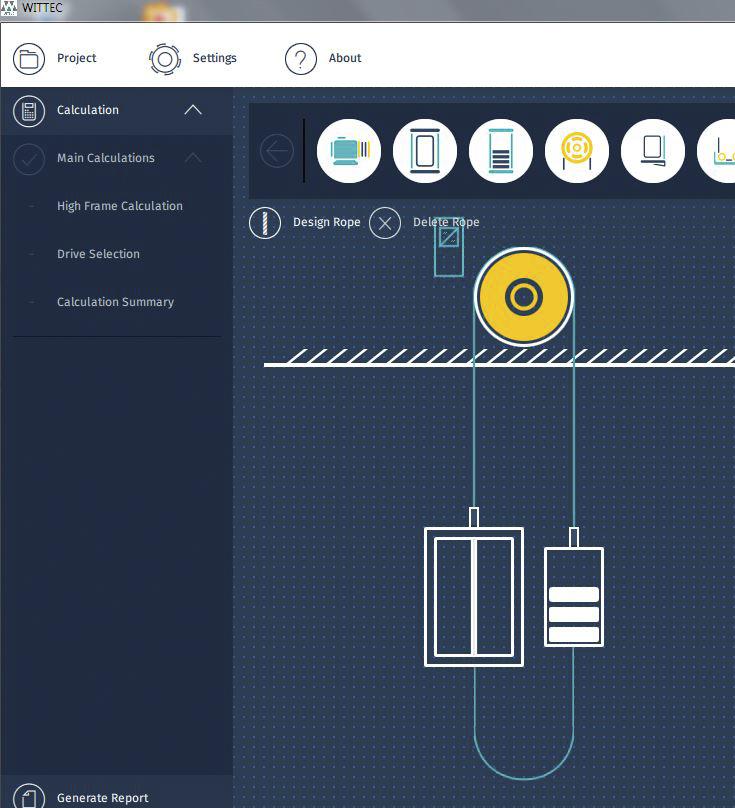Open the About page

click(324, 58)
